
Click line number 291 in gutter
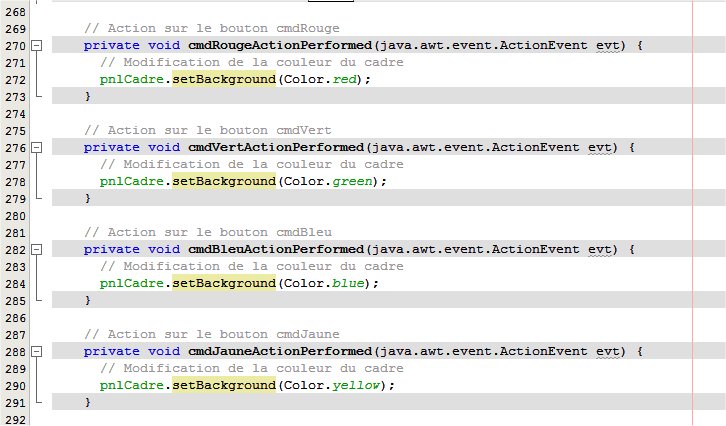(x=15, y=402)
